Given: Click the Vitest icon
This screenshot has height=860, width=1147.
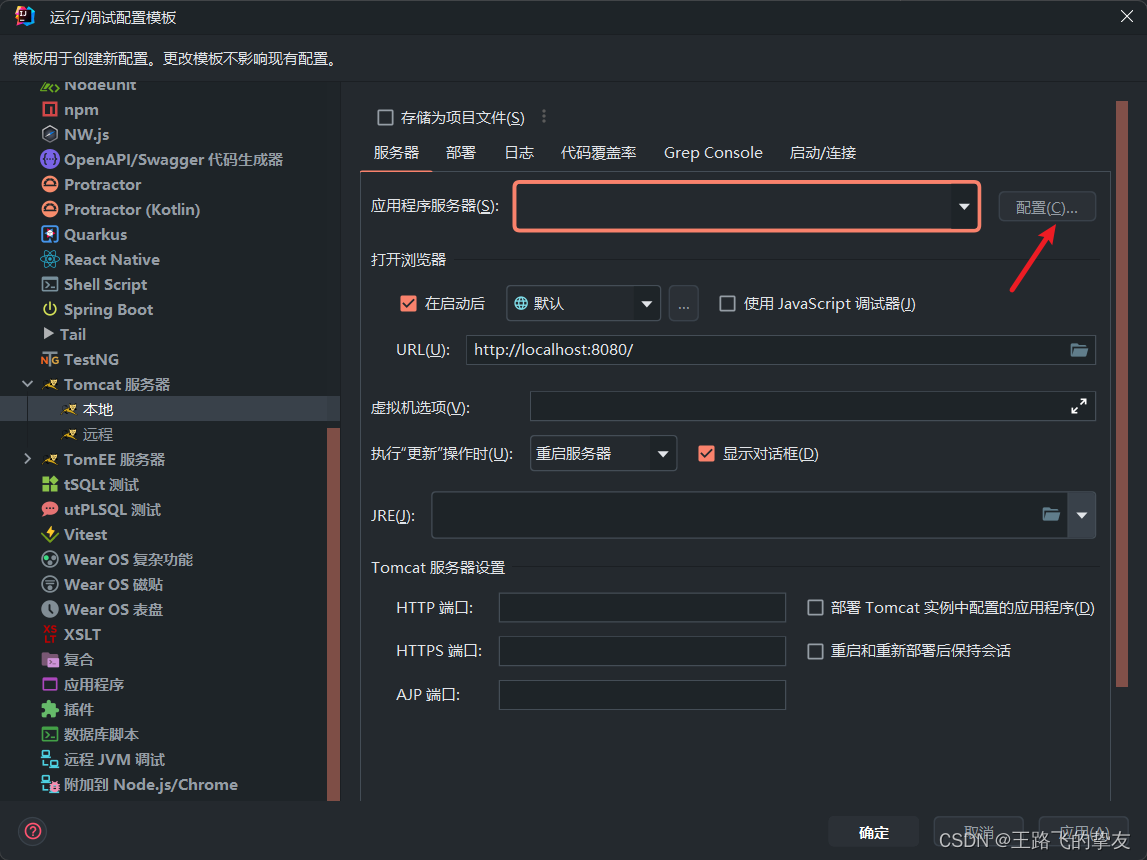Looking at the screenshot, I should pos(50,535).
